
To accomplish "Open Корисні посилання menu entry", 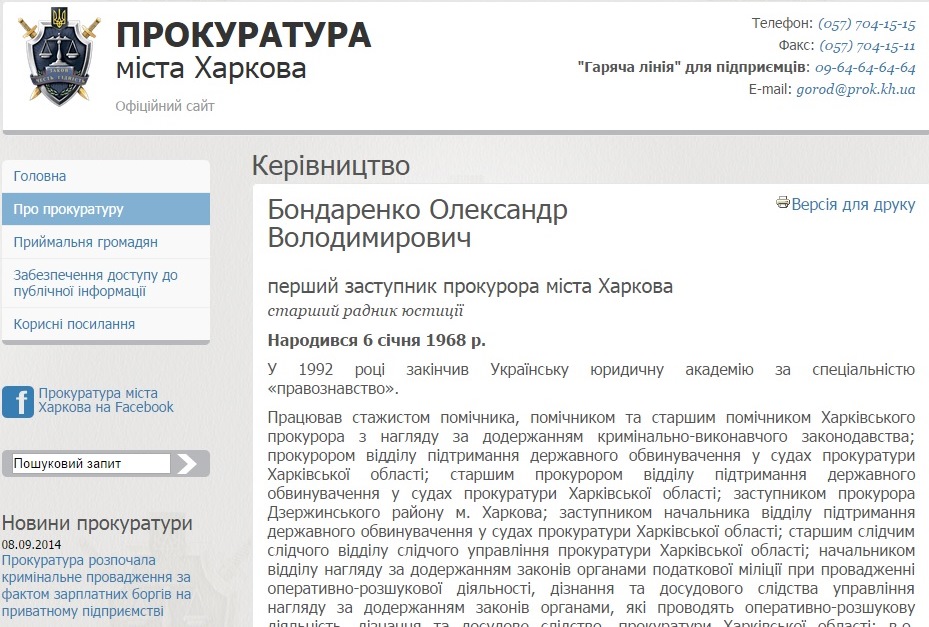I will 74,324.
